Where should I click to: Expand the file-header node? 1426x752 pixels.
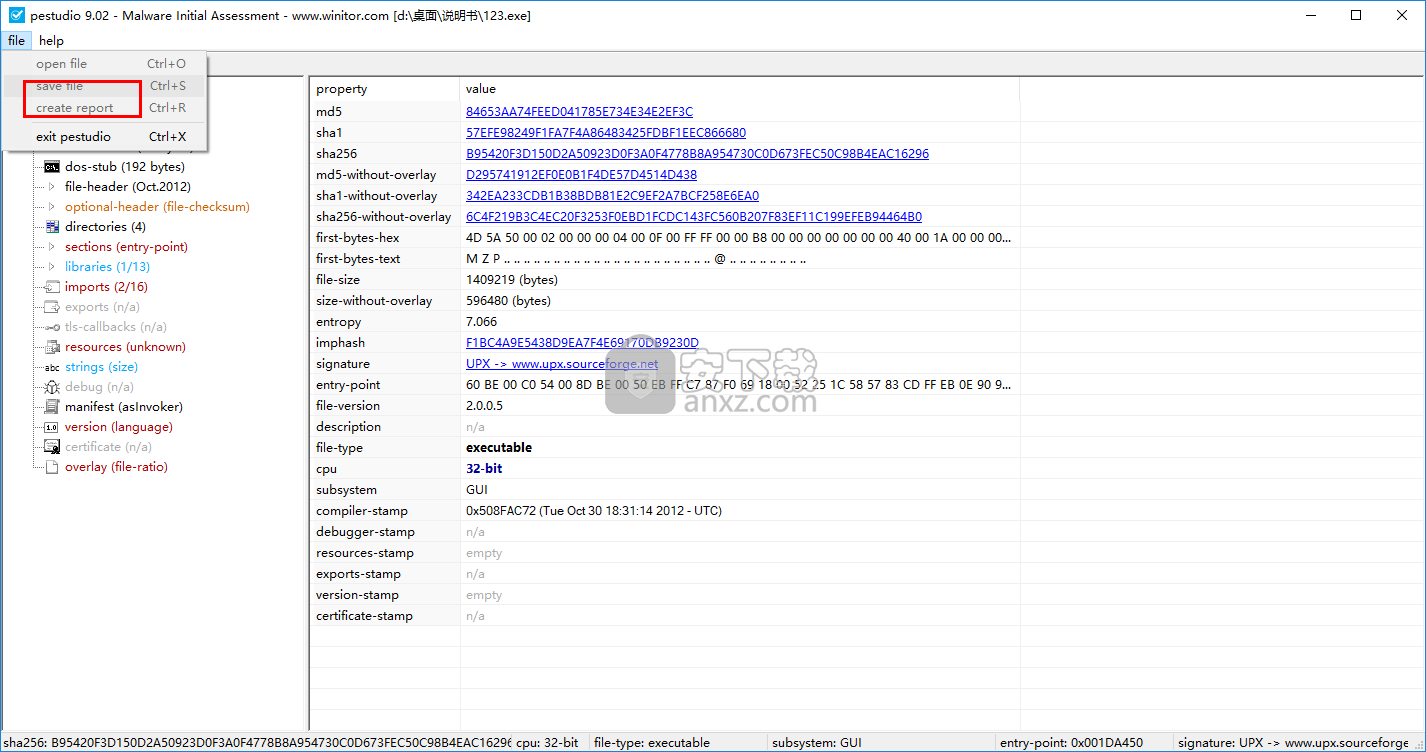coord(52,187)
